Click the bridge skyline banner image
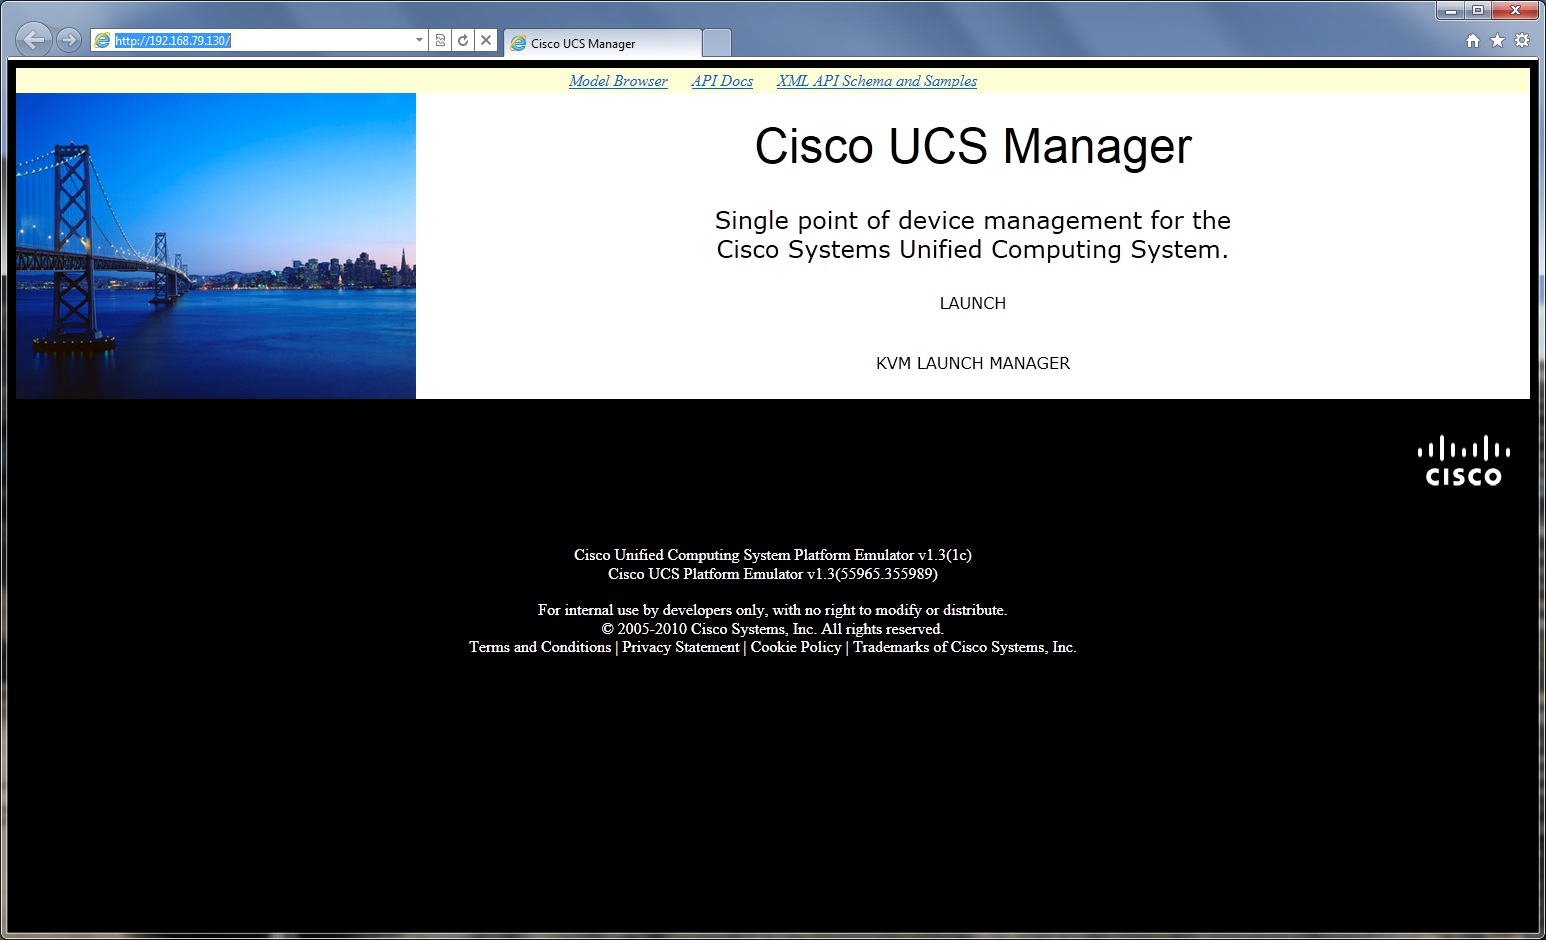The image size is (1546, 940). pyautogui.click(x=216, y=246)
